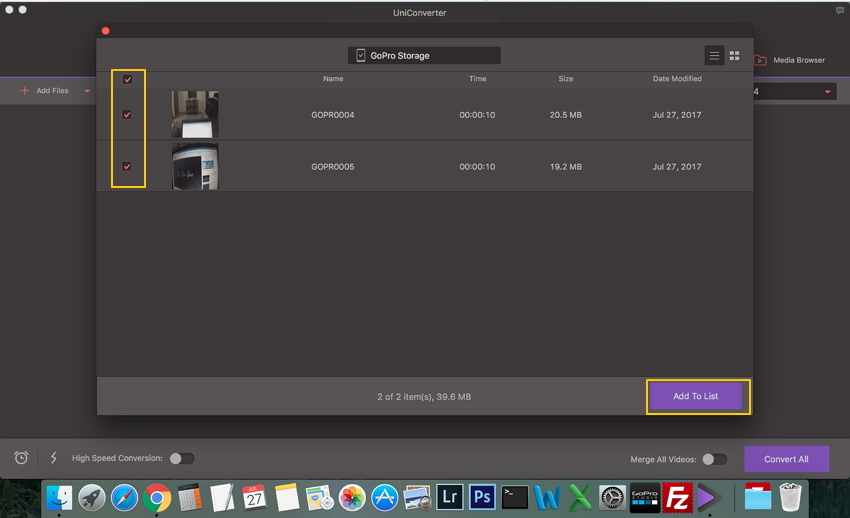The width and height of the screenshot is (850, 518).
Task: Click the GOPR0005 file name
Action: [x=332, y=167]
